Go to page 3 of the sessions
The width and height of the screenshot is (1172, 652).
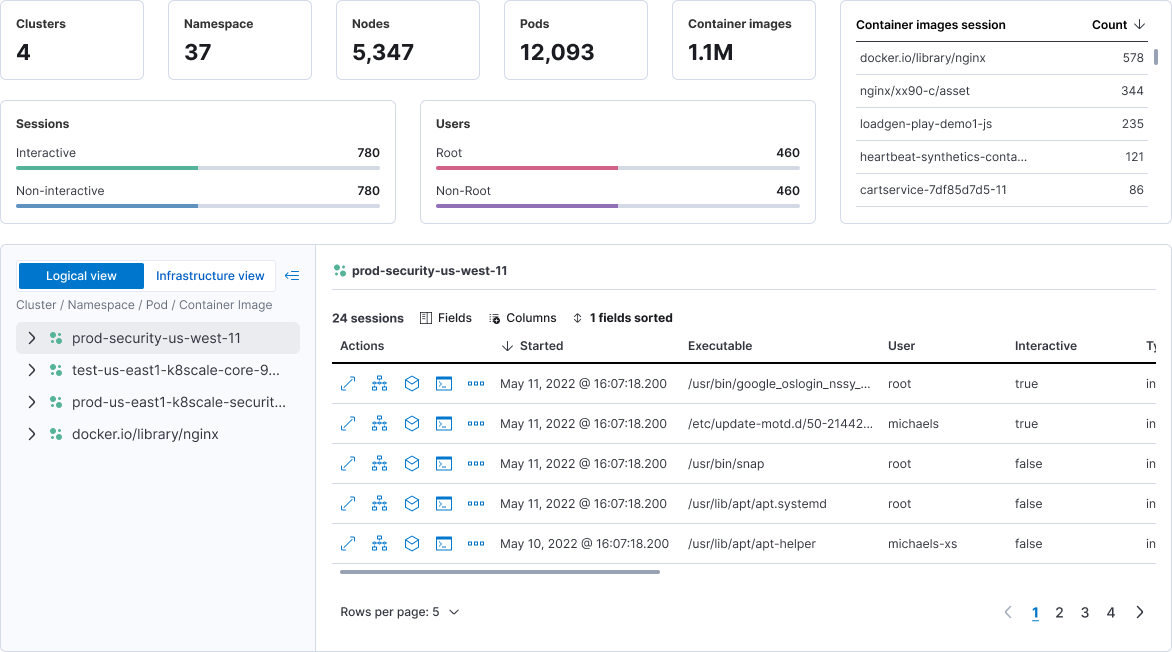click(x=1085, y=613)
